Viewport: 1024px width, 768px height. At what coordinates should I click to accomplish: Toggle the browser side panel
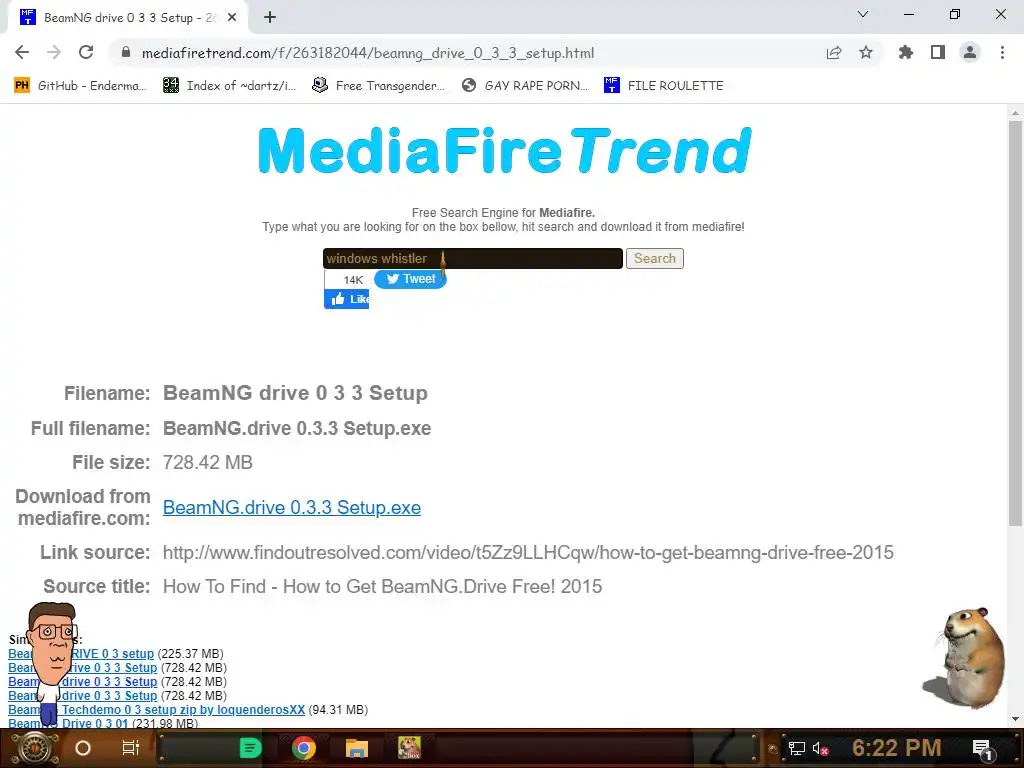click(938, 52)
